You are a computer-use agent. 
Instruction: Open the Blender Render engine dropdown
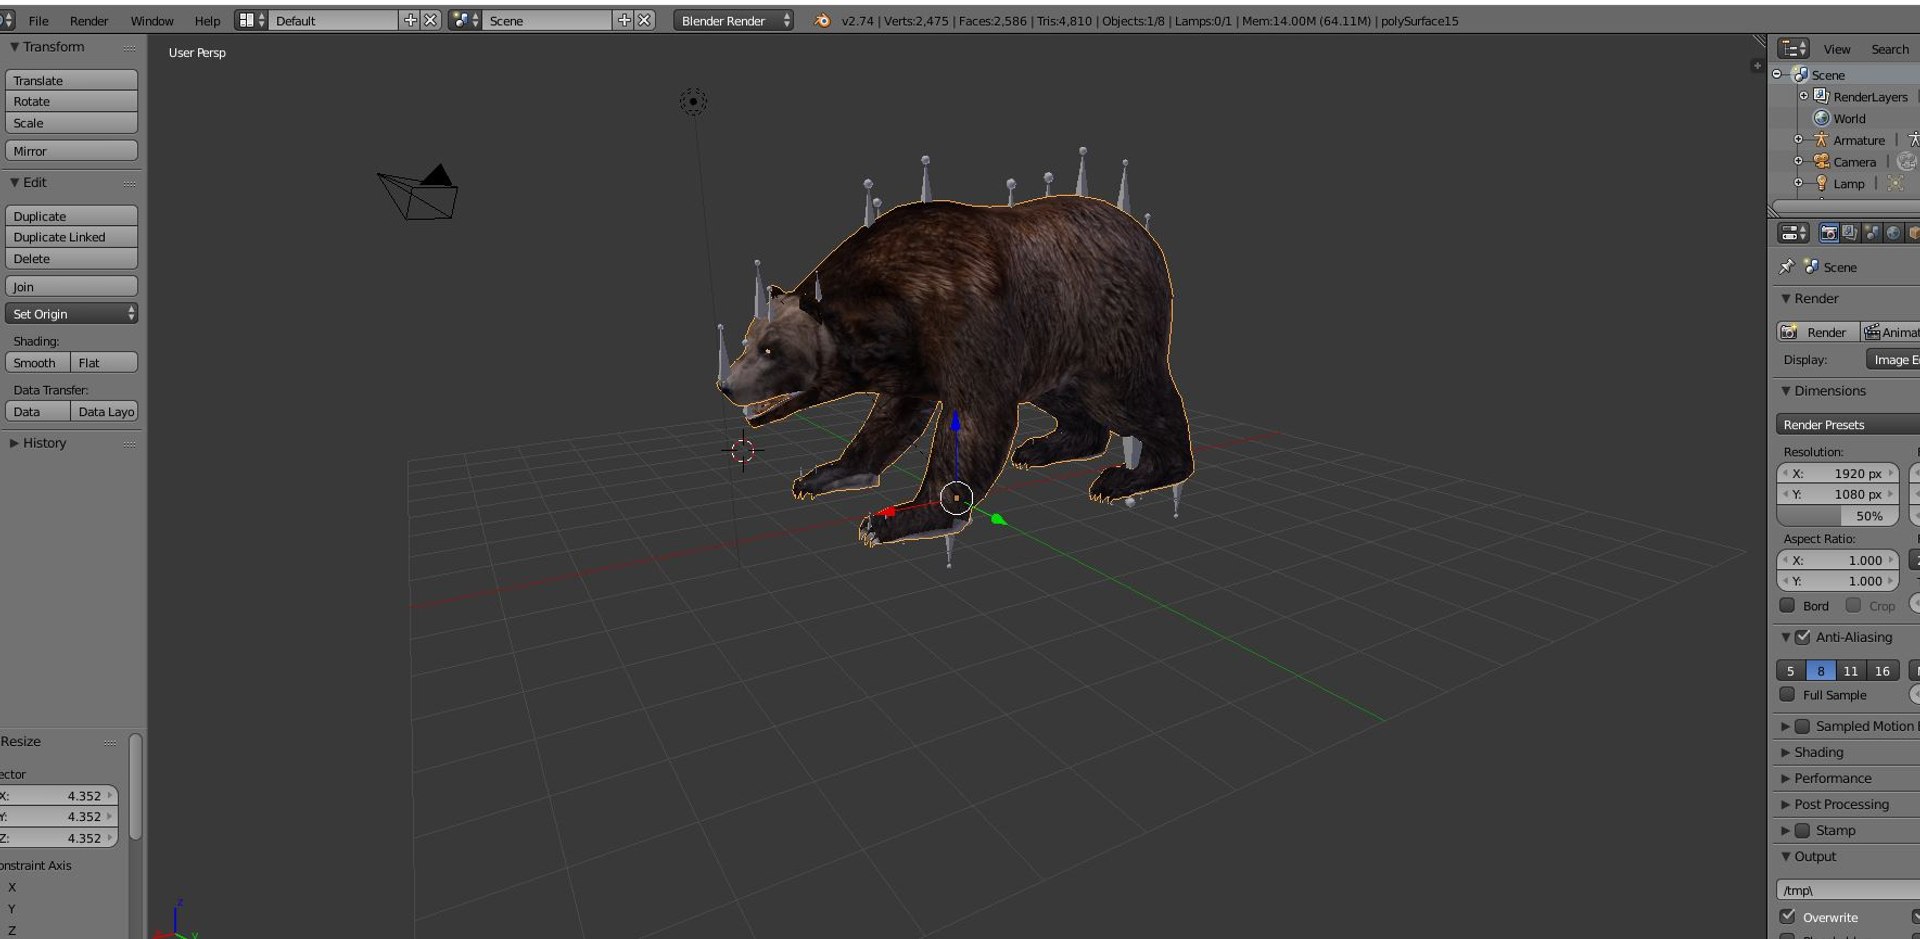click(x=733, y=20)
